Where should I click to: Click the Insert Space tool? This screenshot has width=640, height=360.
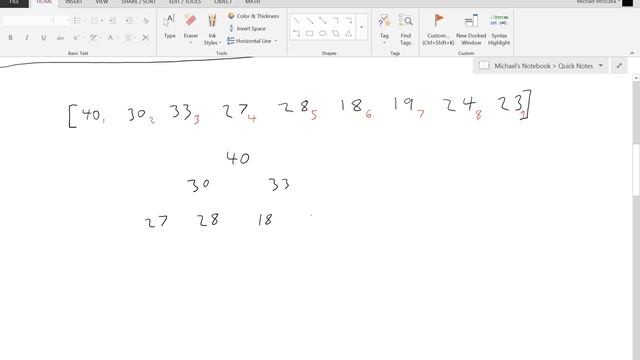tap(247, 29)
